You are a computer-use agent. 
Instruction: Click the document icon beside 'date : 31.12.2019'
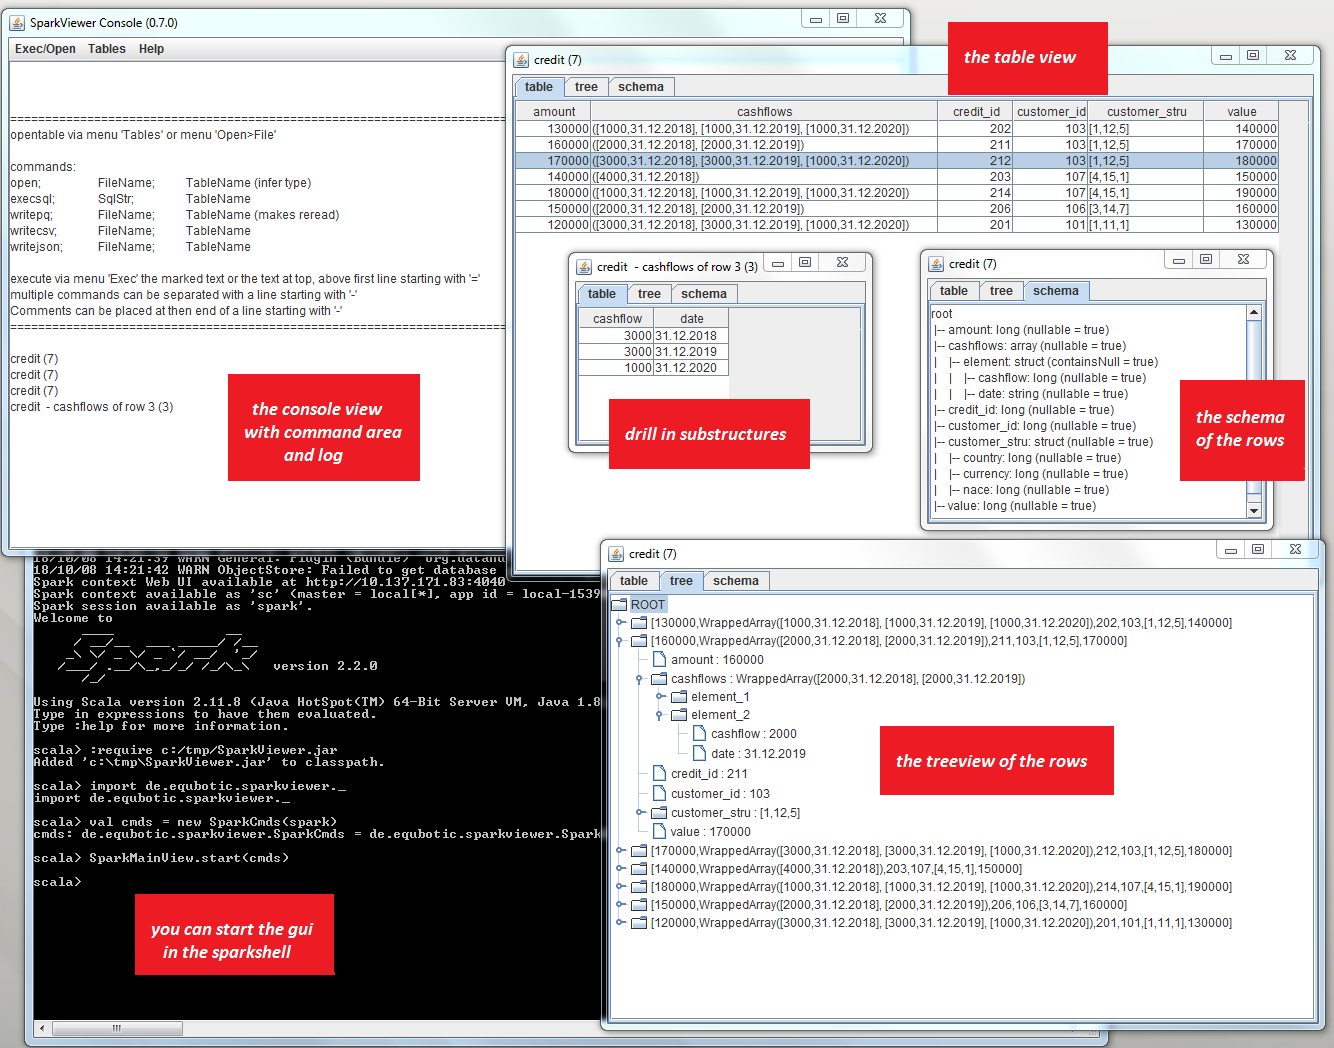[x=699, y=754]
